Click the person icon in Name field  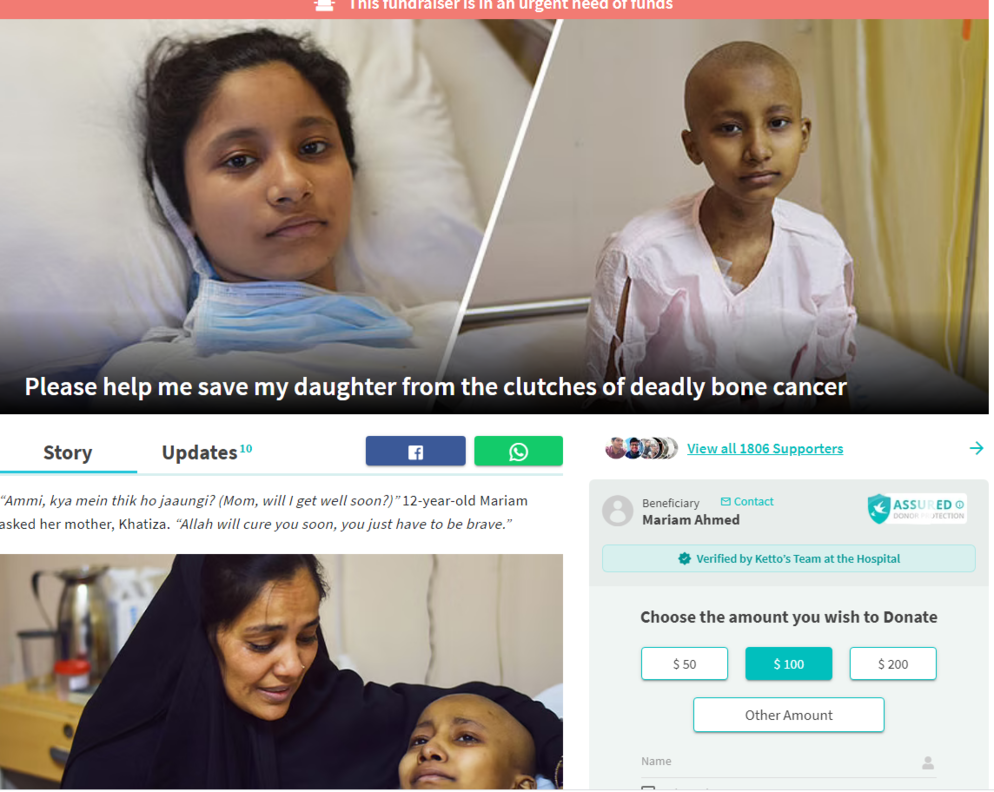927,763
